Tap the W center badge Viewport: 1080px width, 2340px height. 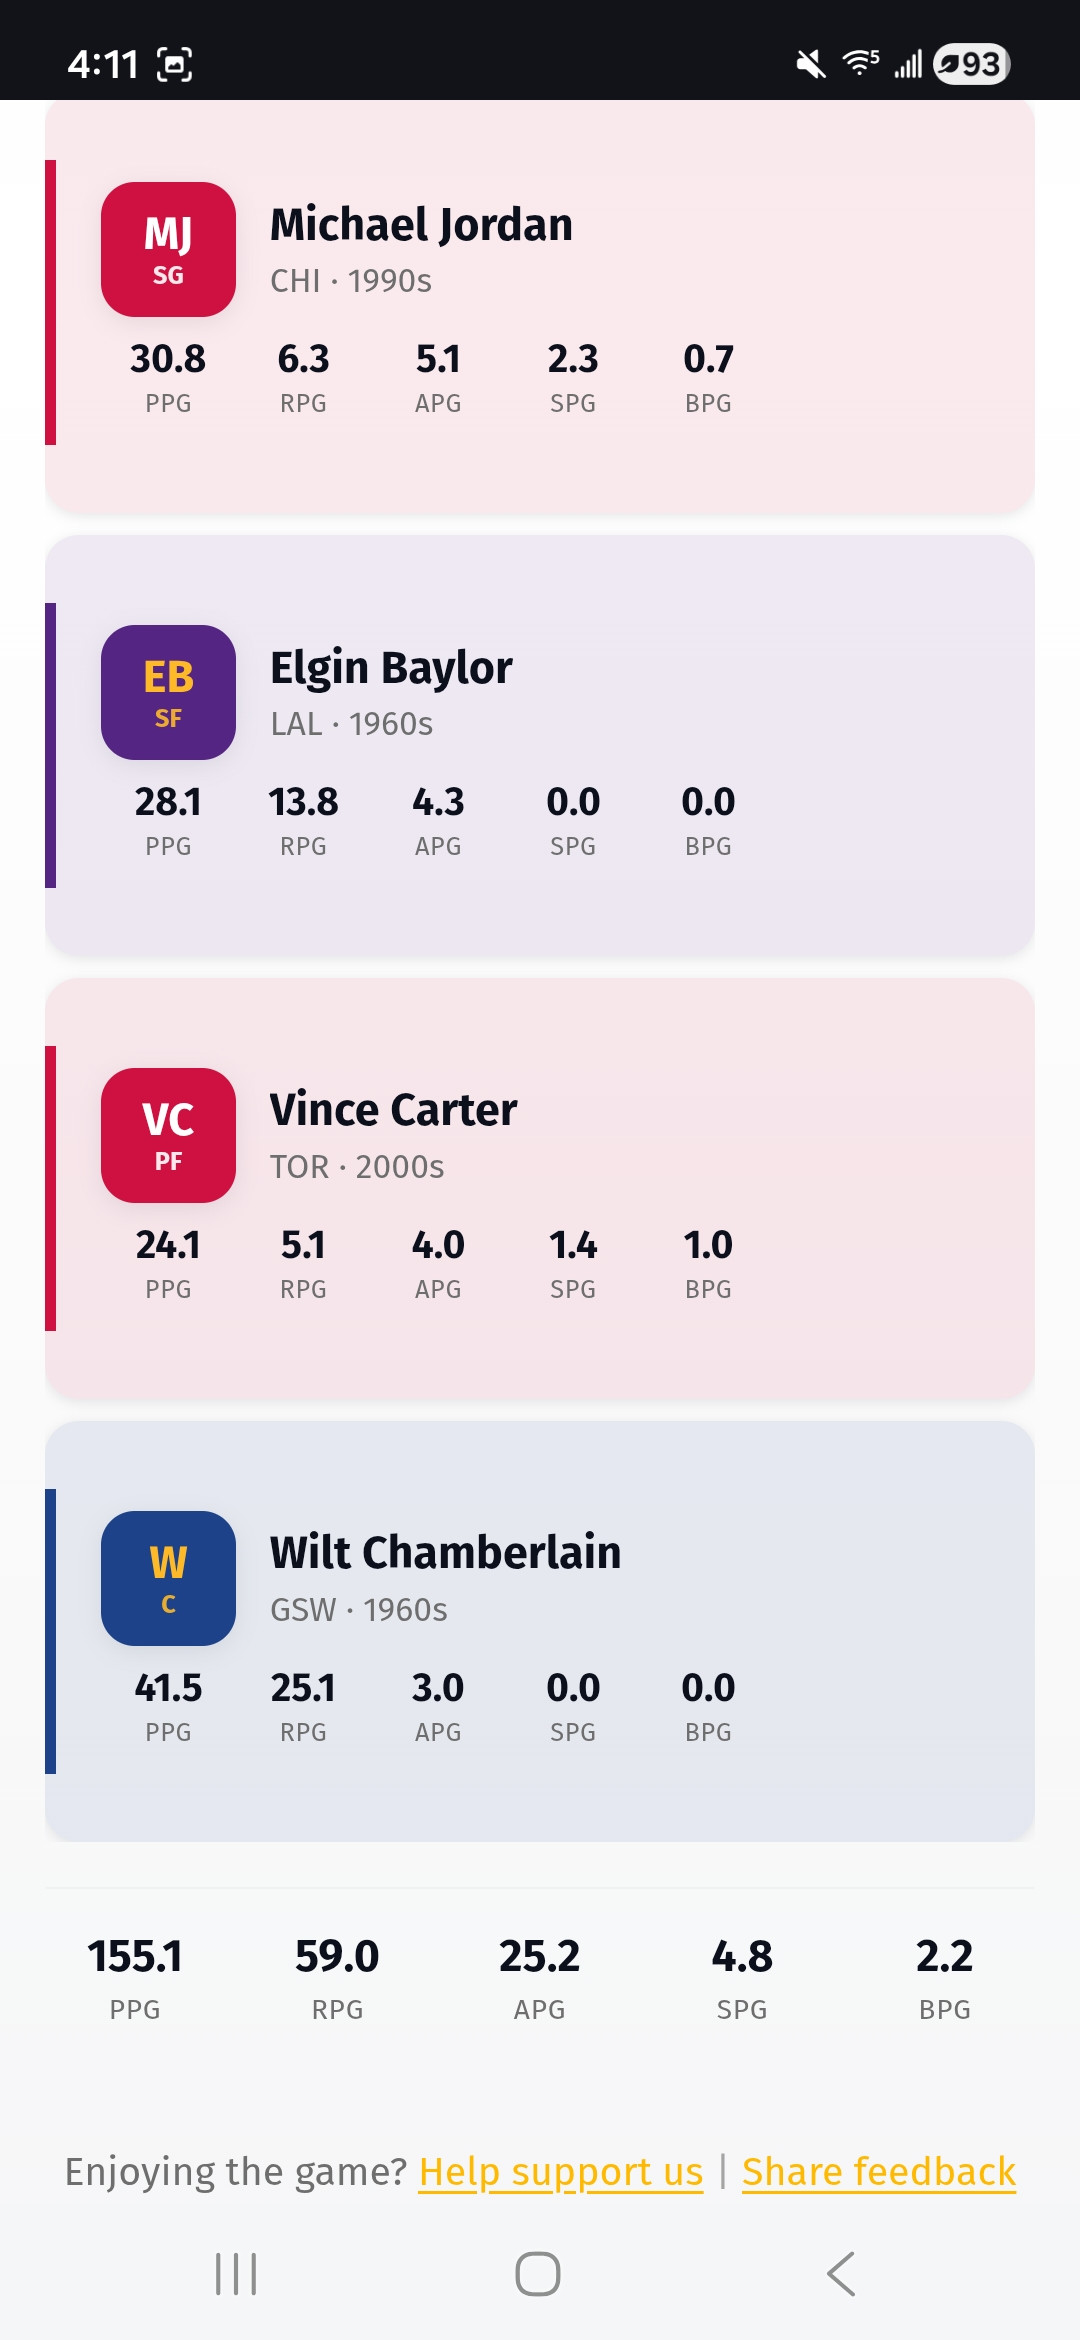coord(168,1578)
